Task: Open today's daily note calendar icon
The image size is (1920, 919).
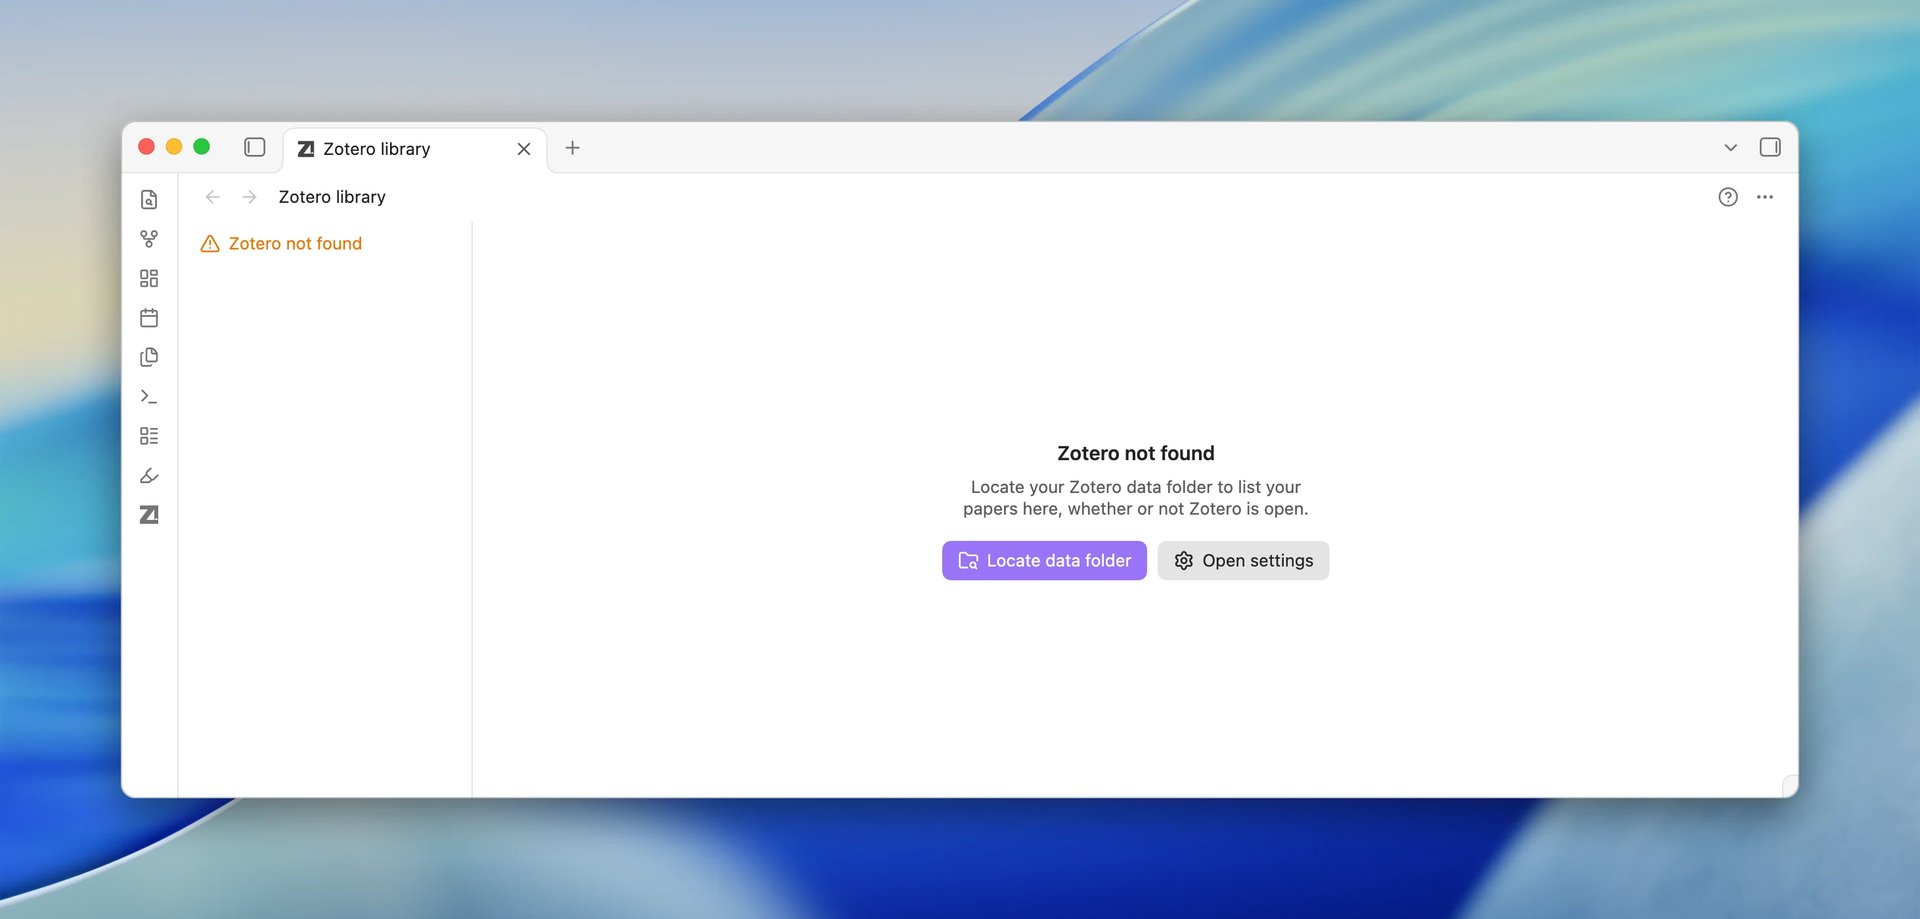Action: (149, 318)
